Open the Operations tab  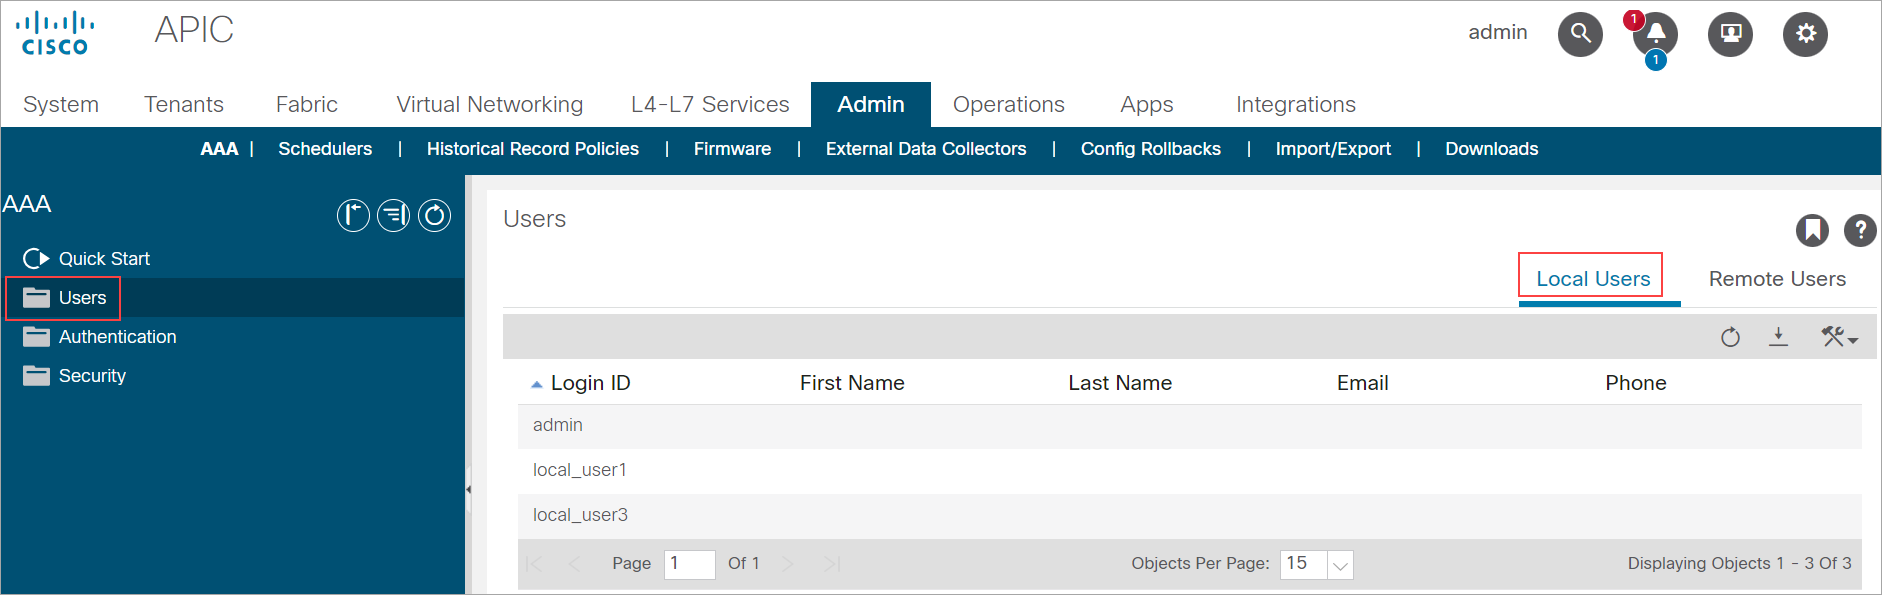point(1009,104)
